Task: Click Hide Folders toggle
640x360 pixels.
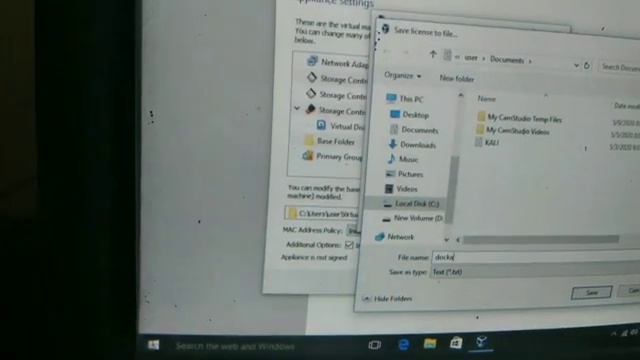Action: point(387,299)
